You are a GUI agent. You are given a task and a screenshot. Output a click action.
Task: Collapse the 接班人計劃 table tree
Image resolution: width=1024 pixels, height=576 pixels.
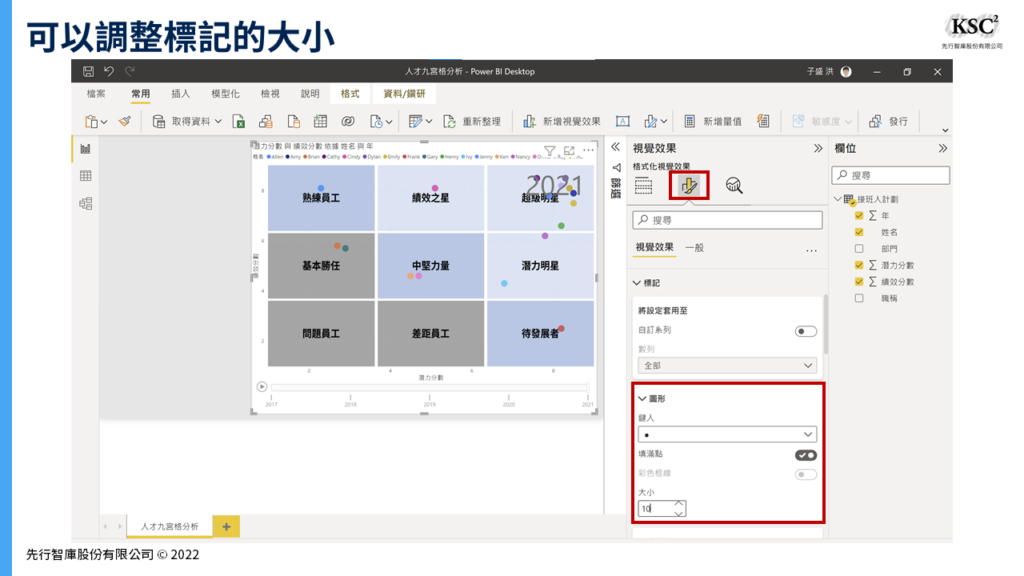[x=838, y=199]
